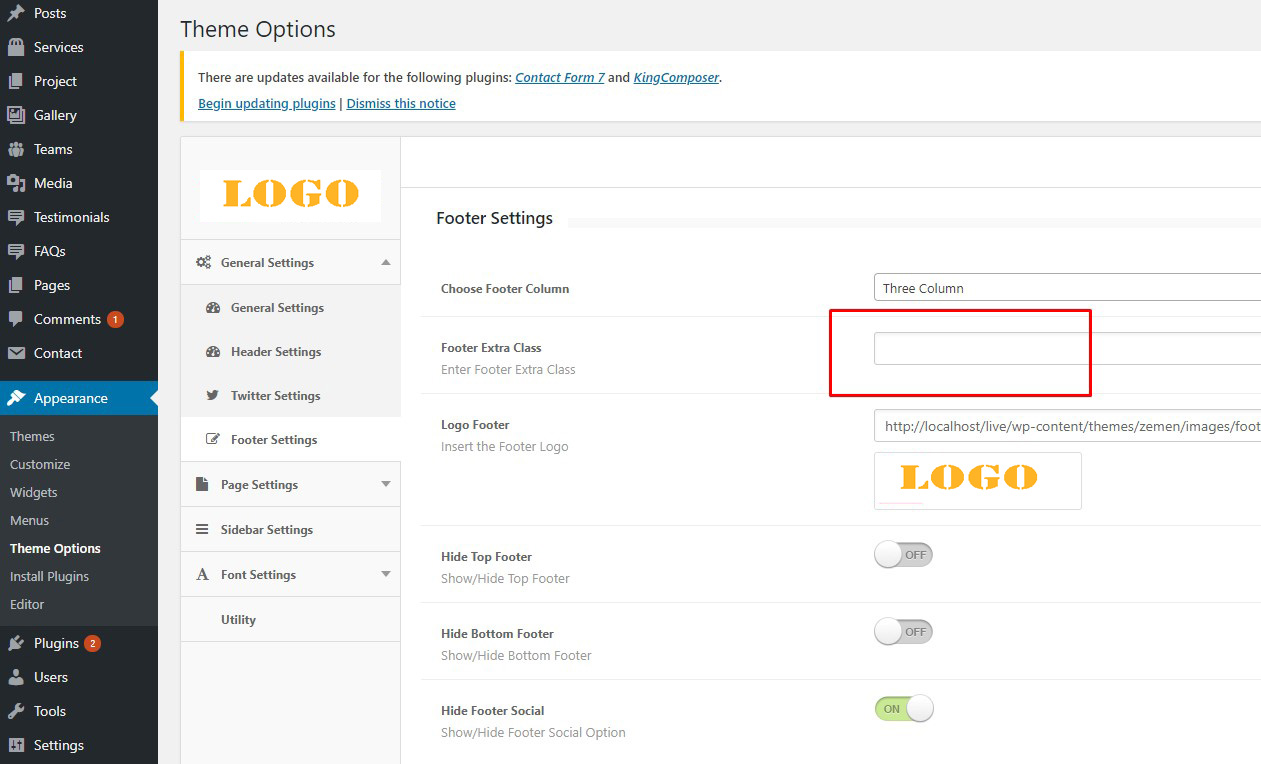
Task: Click the Contact envelope icon
Action: pos(16,353)
